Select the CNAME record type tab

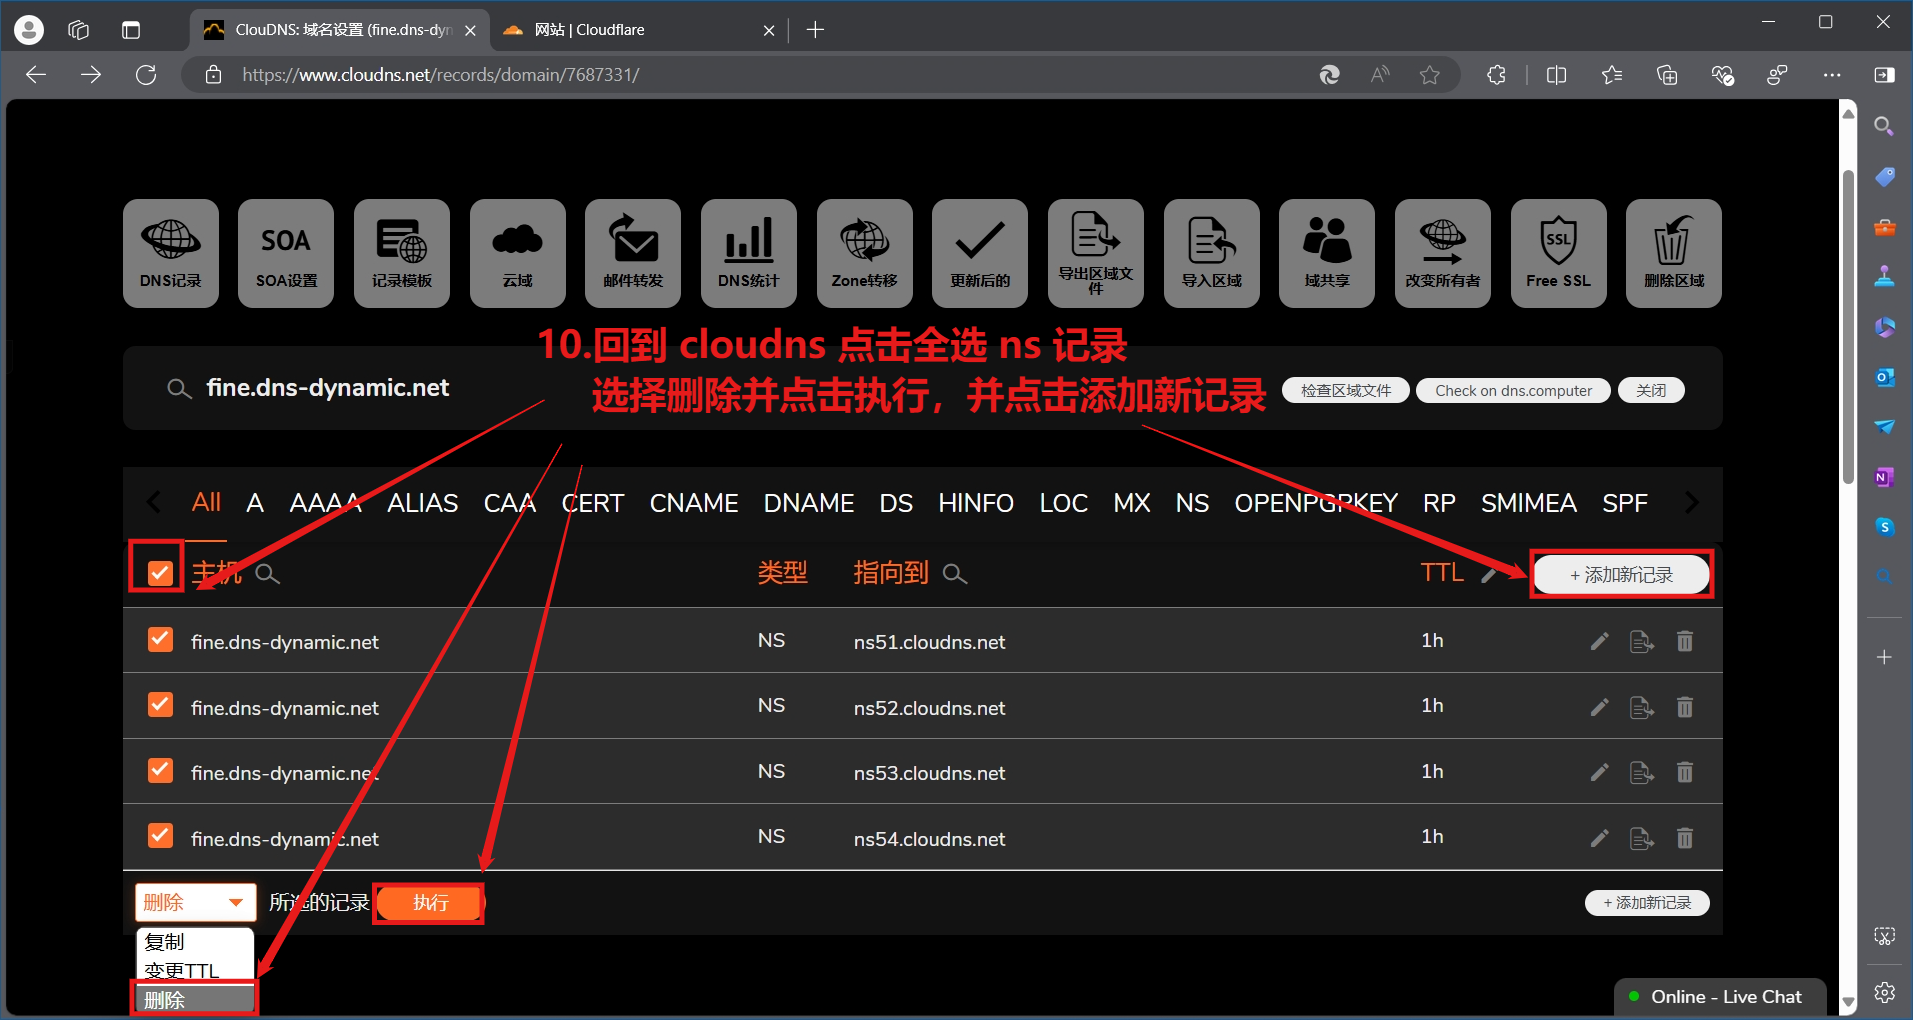pyautogui.click(x=694, y=503)
